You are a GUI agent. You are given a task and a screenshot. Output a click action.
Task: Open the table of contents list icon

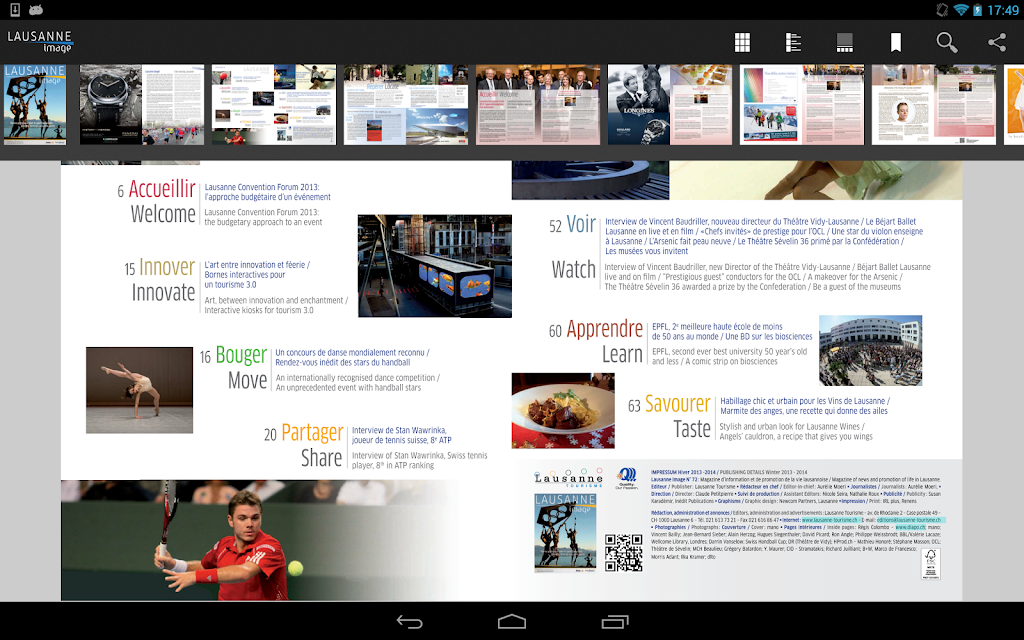pyautogui.click(x=793, y=42)
